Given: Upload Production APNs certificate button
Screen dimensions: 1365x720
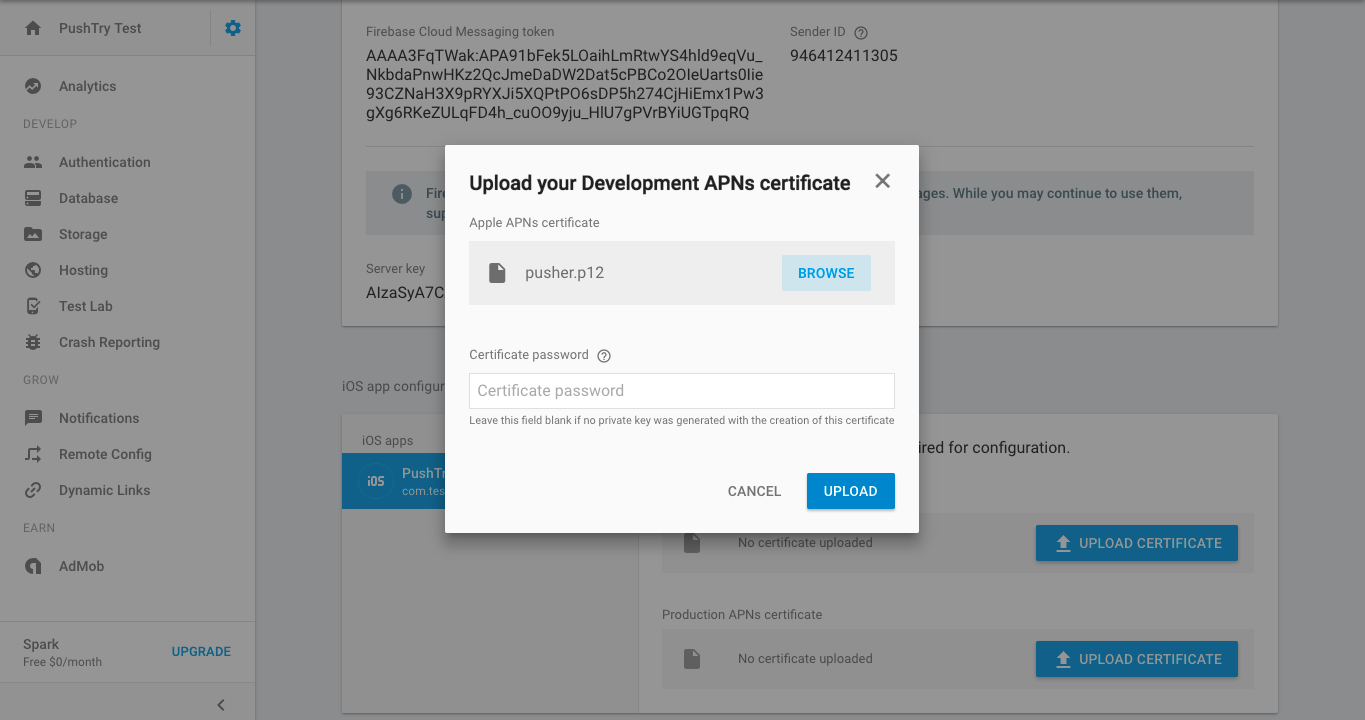Looking at the screenshot, I should coord(1137,659).
